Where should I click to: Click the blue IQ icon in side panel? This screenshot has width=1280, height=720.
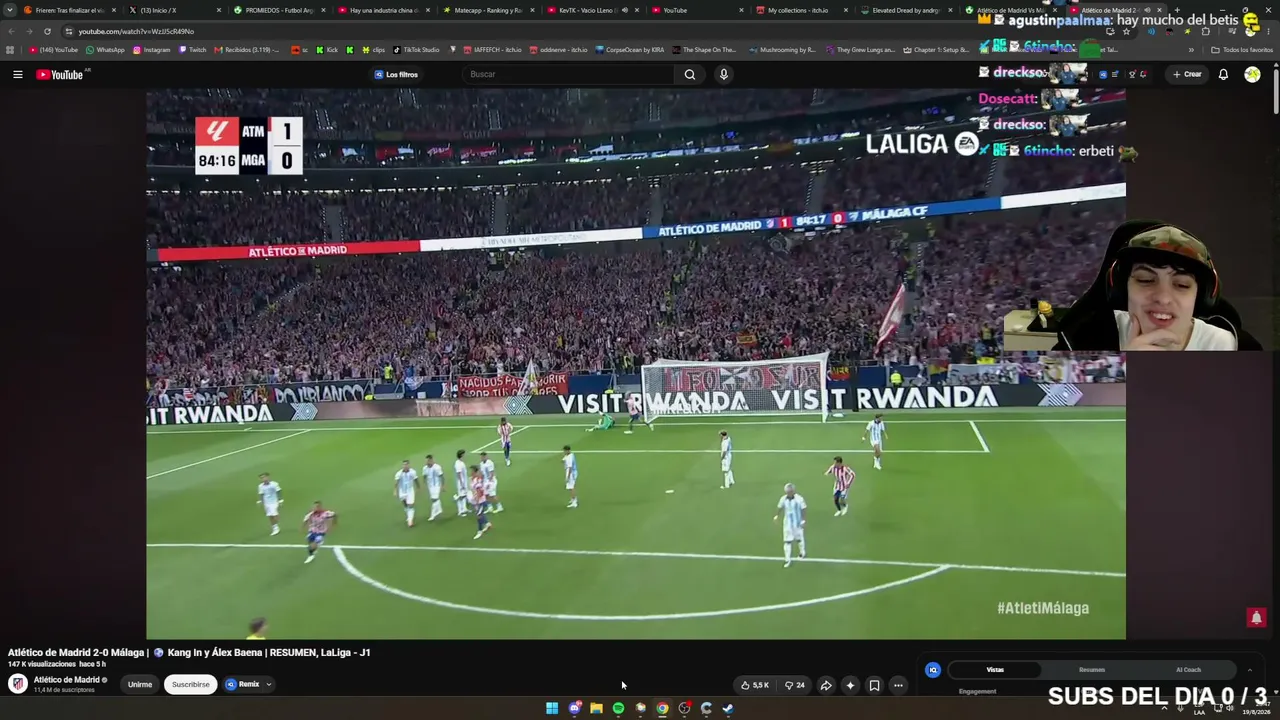933,670
